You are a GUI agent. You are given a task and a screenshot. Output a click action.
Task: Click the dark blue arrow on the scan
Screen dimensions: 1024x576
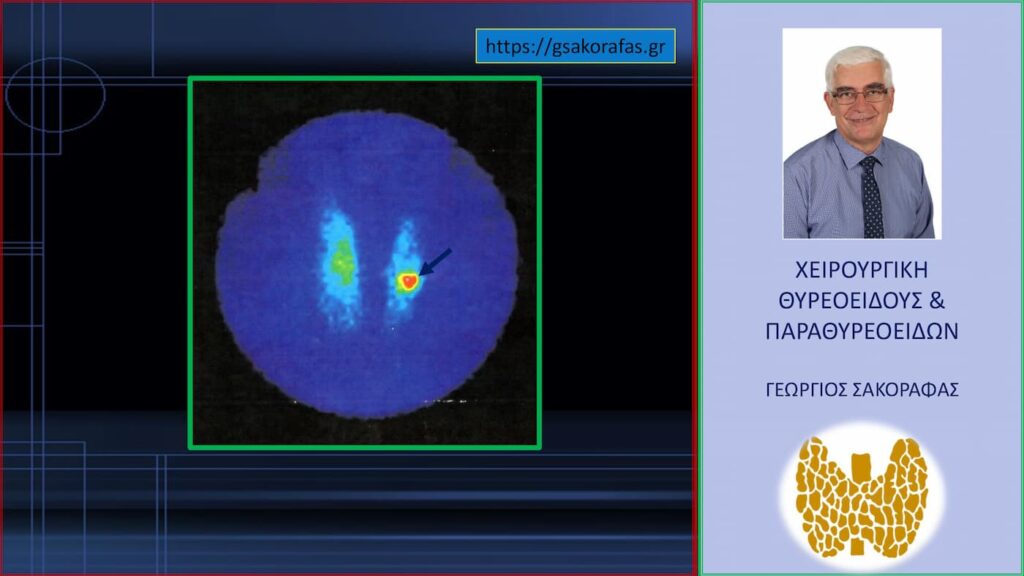point(435,262)
